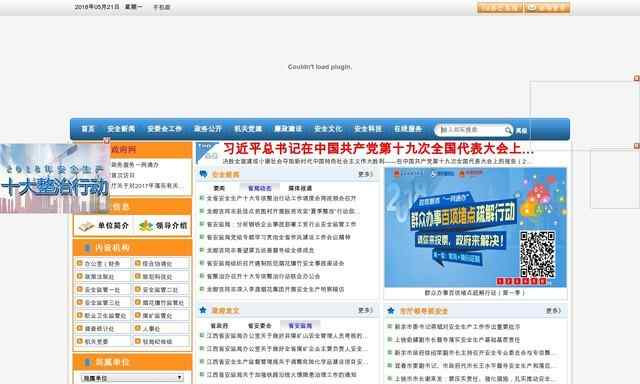This screenshot has height=384, width=640.
Task: Expand the 局属单位 dropdown list
Action: pos(132,378)
